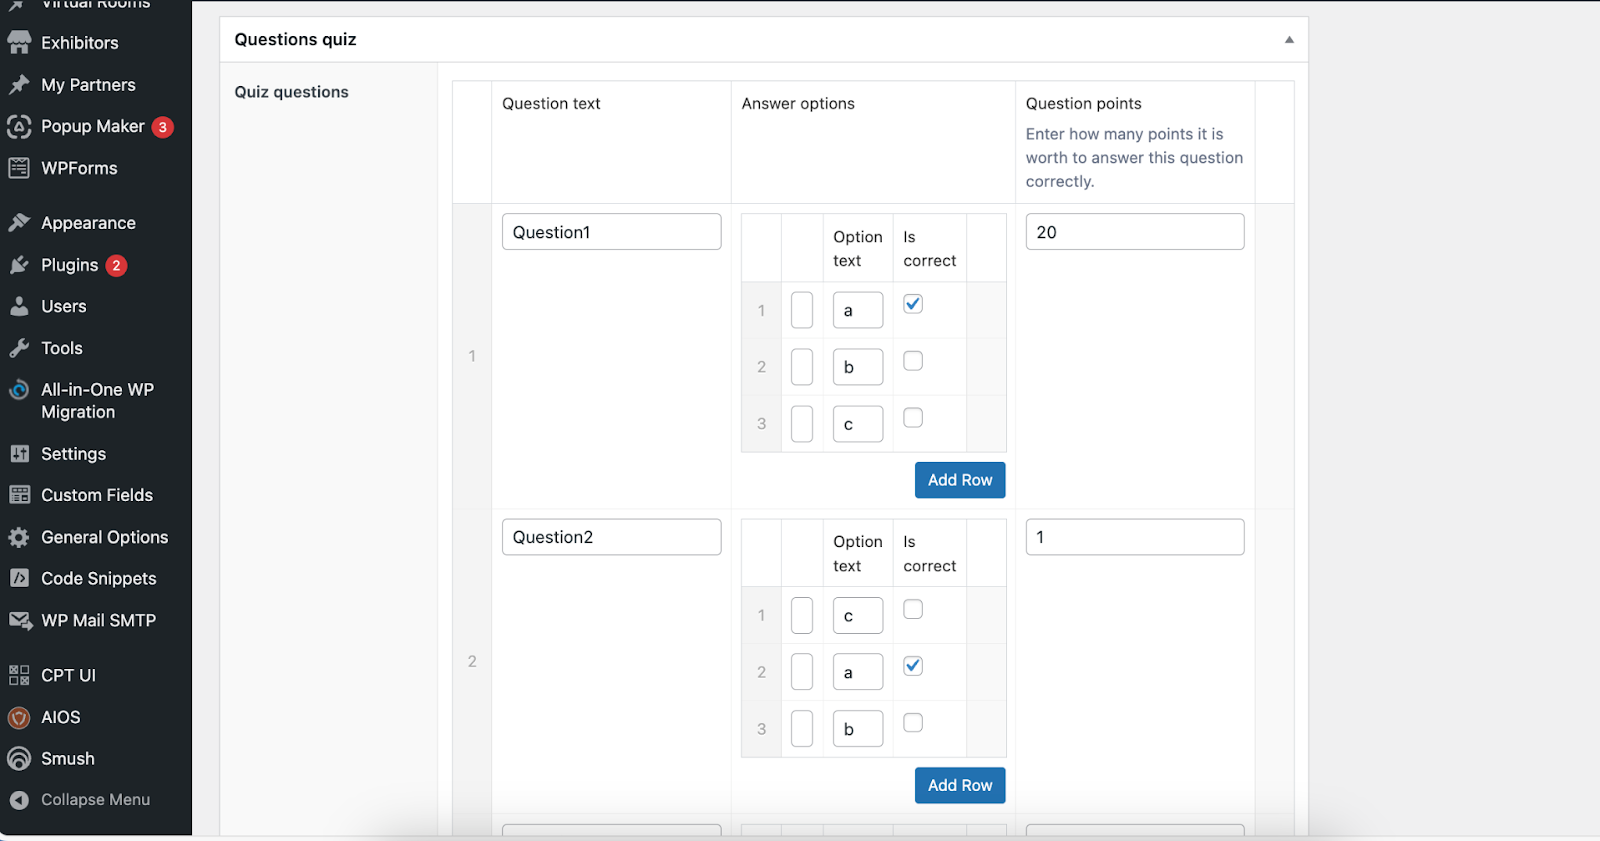This screenshot has height=841, width=1600.
Task: Click the Smush icon in sidebar
Action: click(x=19, y=759)
